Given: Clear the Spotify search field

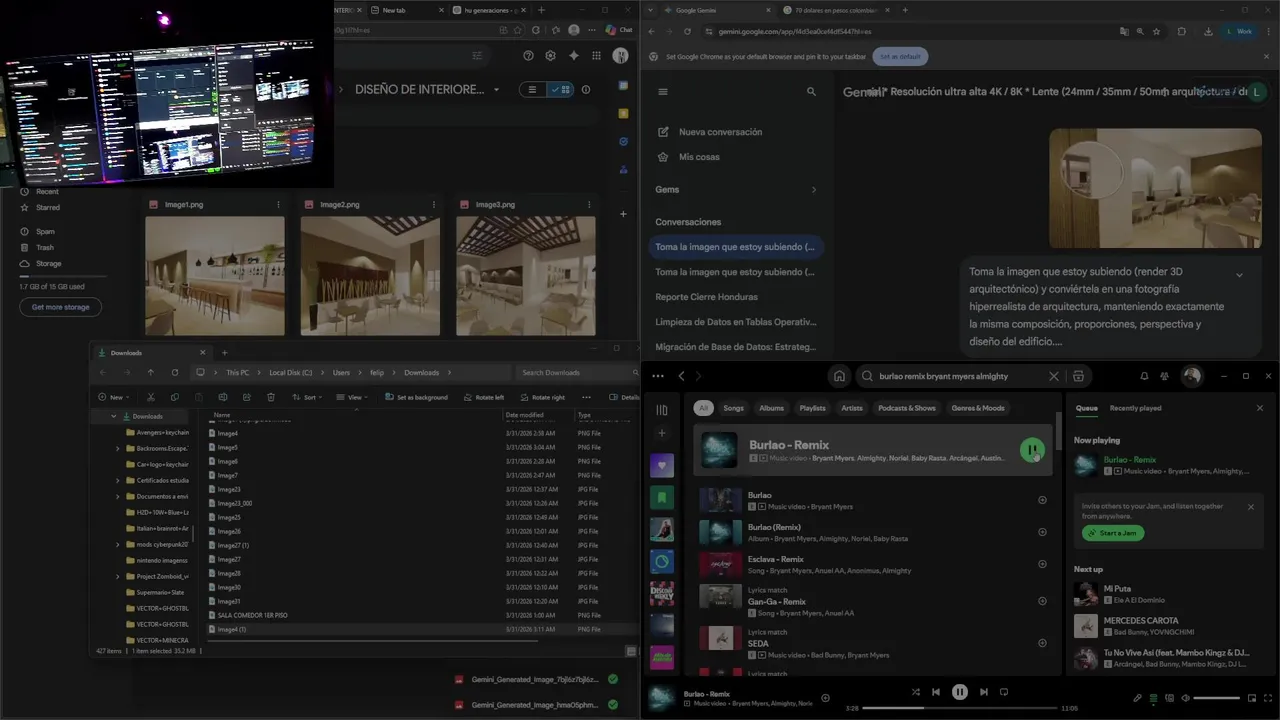Looking at the screenshot, I should pyautogui.click(x=1053, y=376).
